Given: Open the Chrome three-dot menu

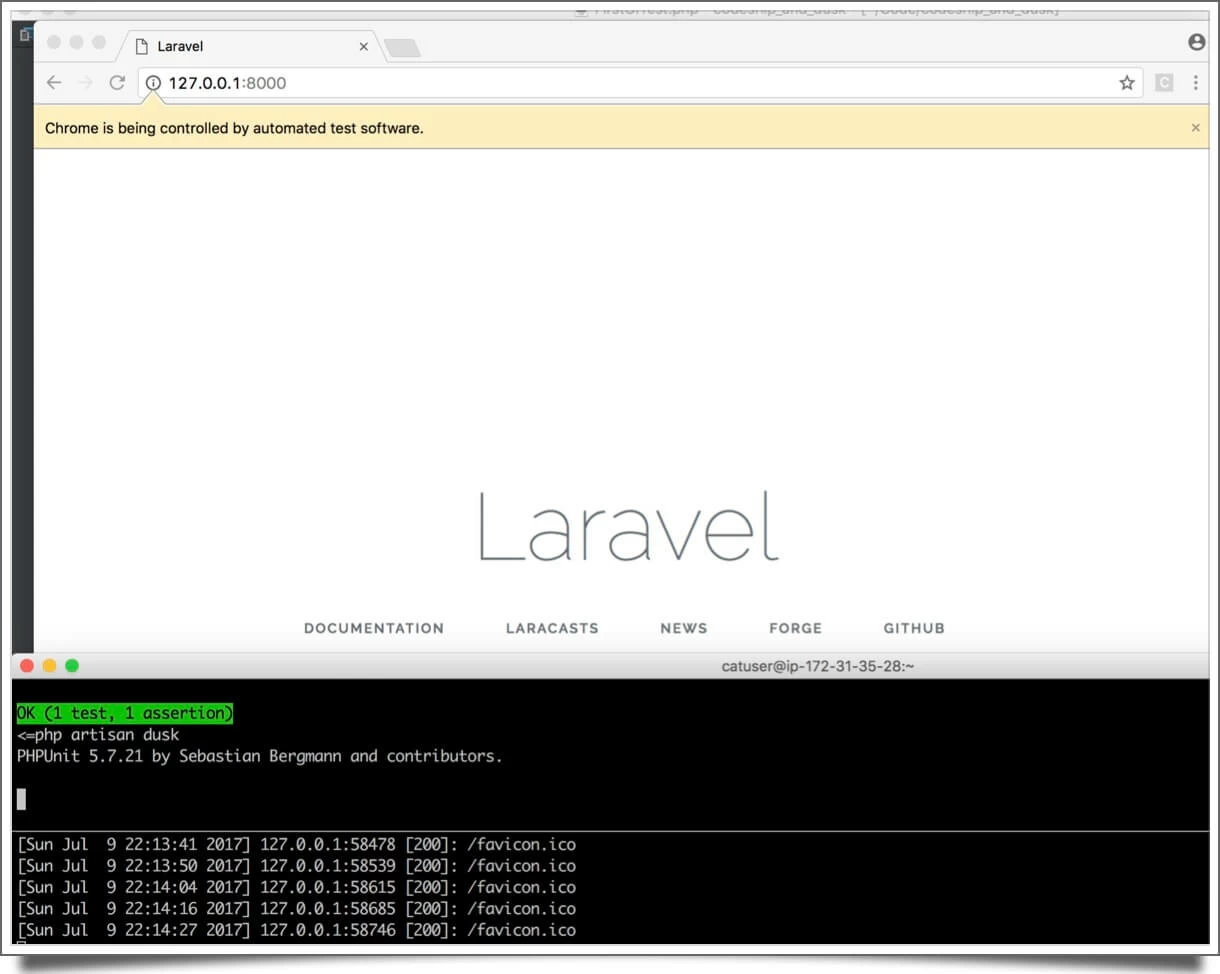Looking at the screenshot, I should point(1196,83).
